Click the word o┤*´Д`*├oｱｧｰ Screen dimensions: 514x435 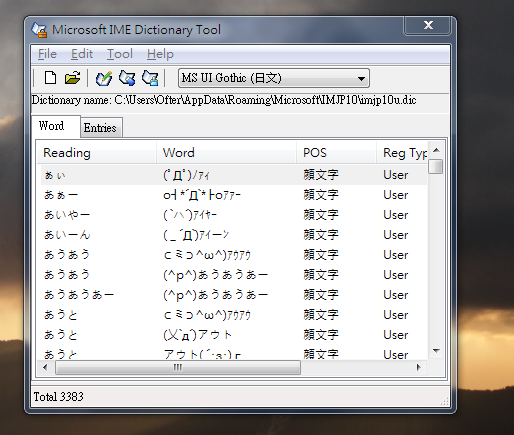[202, 195]
